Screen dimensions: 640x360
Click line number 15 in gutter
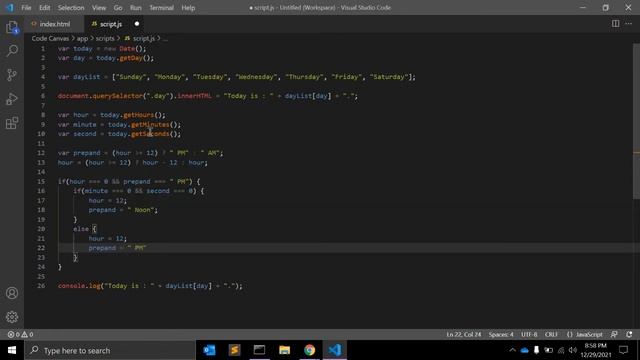click(x=41, y=182)
